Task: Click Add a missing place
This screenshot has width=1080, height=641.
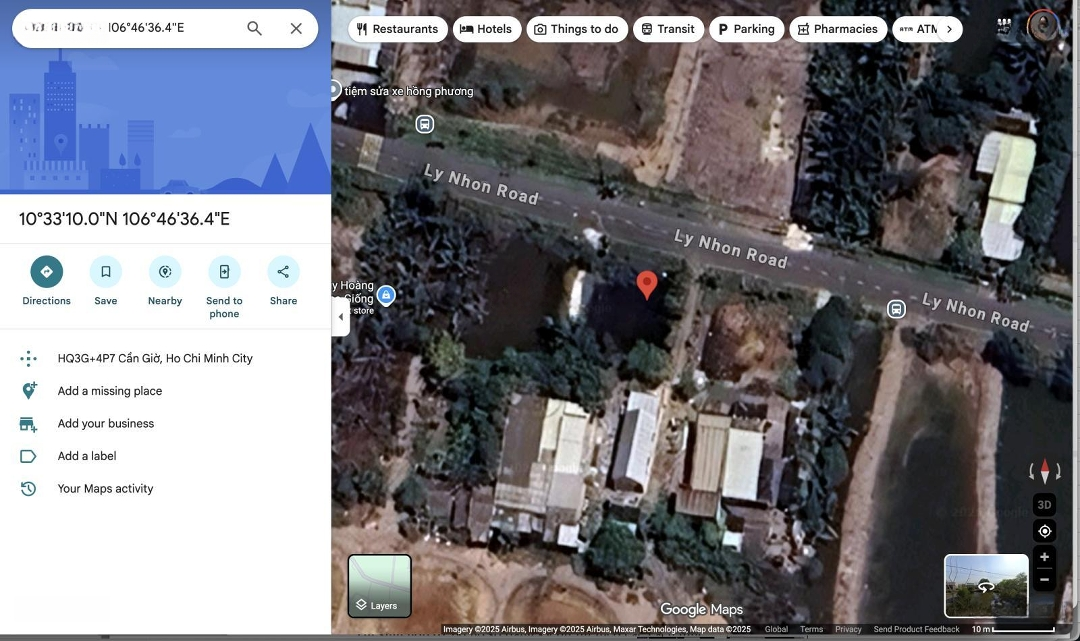Action: click(110, 391)
